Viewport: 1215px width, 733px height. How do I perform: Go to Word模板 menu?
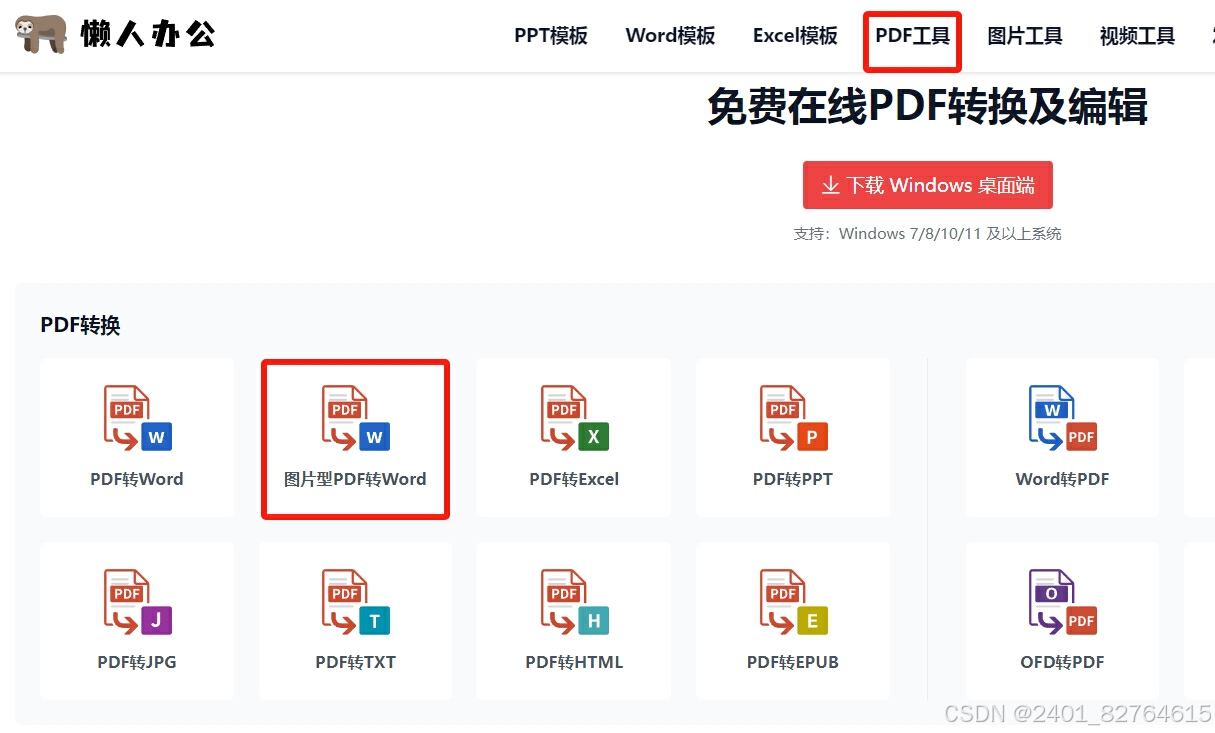point(670,36)
